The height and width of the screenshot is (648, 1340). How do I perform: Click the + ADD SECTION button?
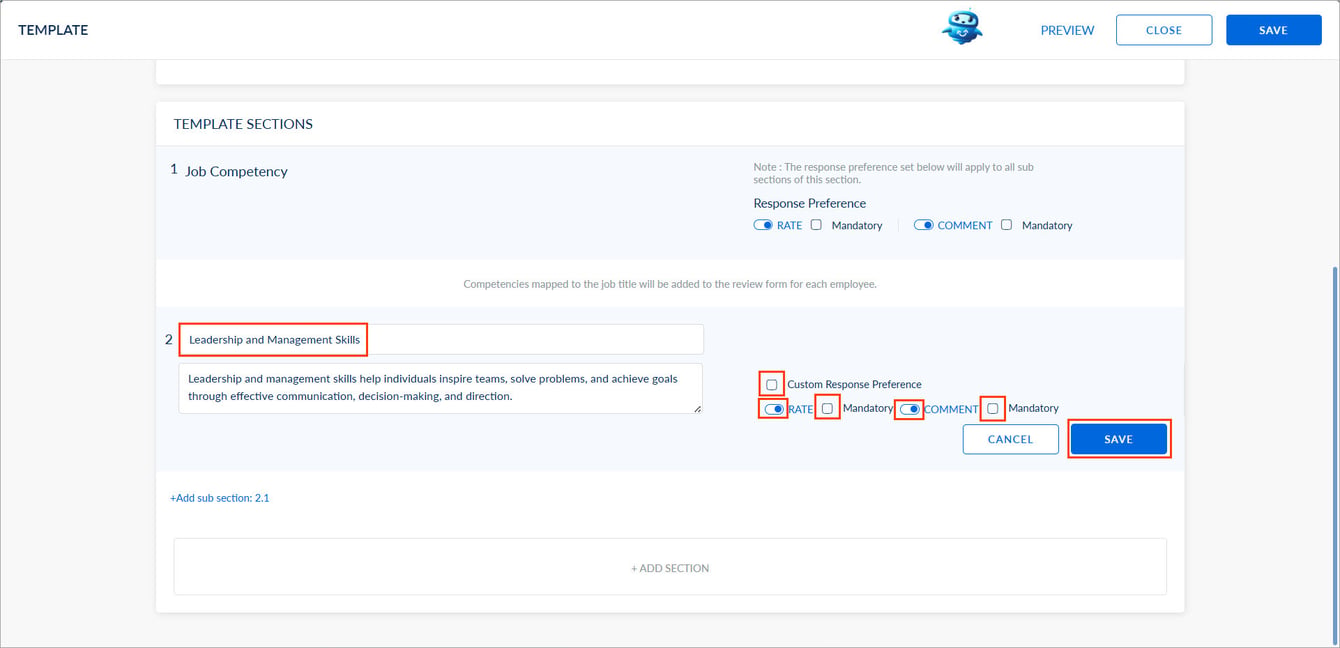pos(670,567)
